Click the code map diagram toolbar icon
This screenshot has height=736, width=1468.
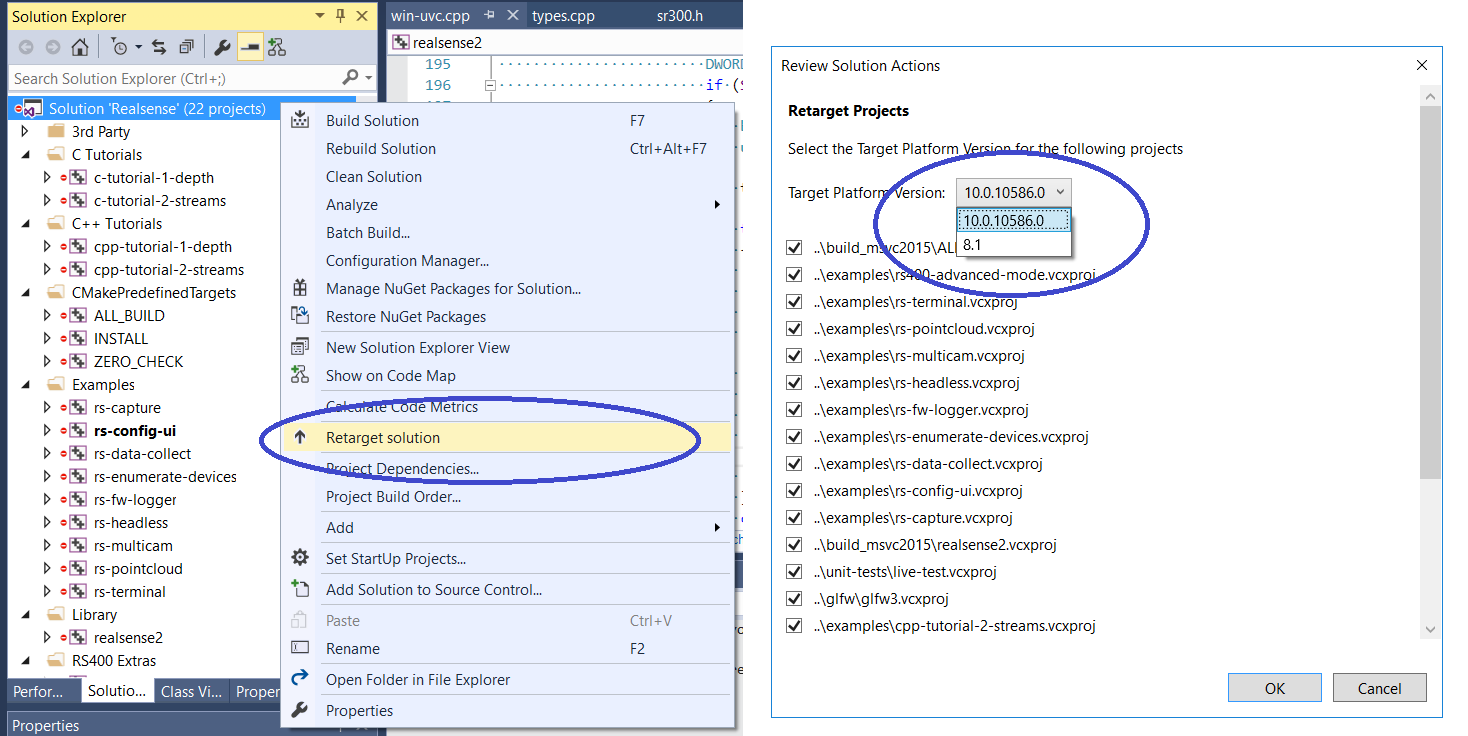(277, 47)
